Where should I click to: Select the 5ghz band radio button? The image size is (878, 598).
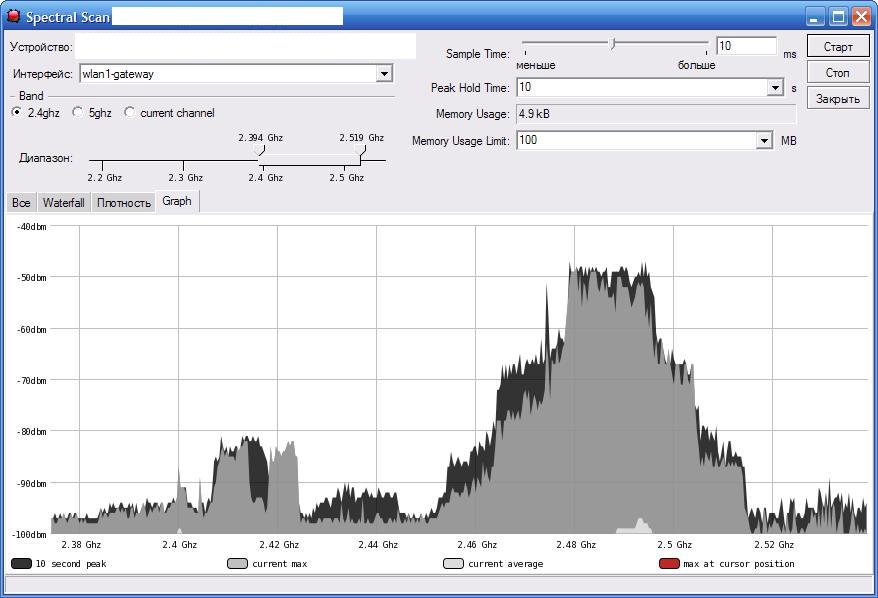pyautogui.click(x=78, y=113)
